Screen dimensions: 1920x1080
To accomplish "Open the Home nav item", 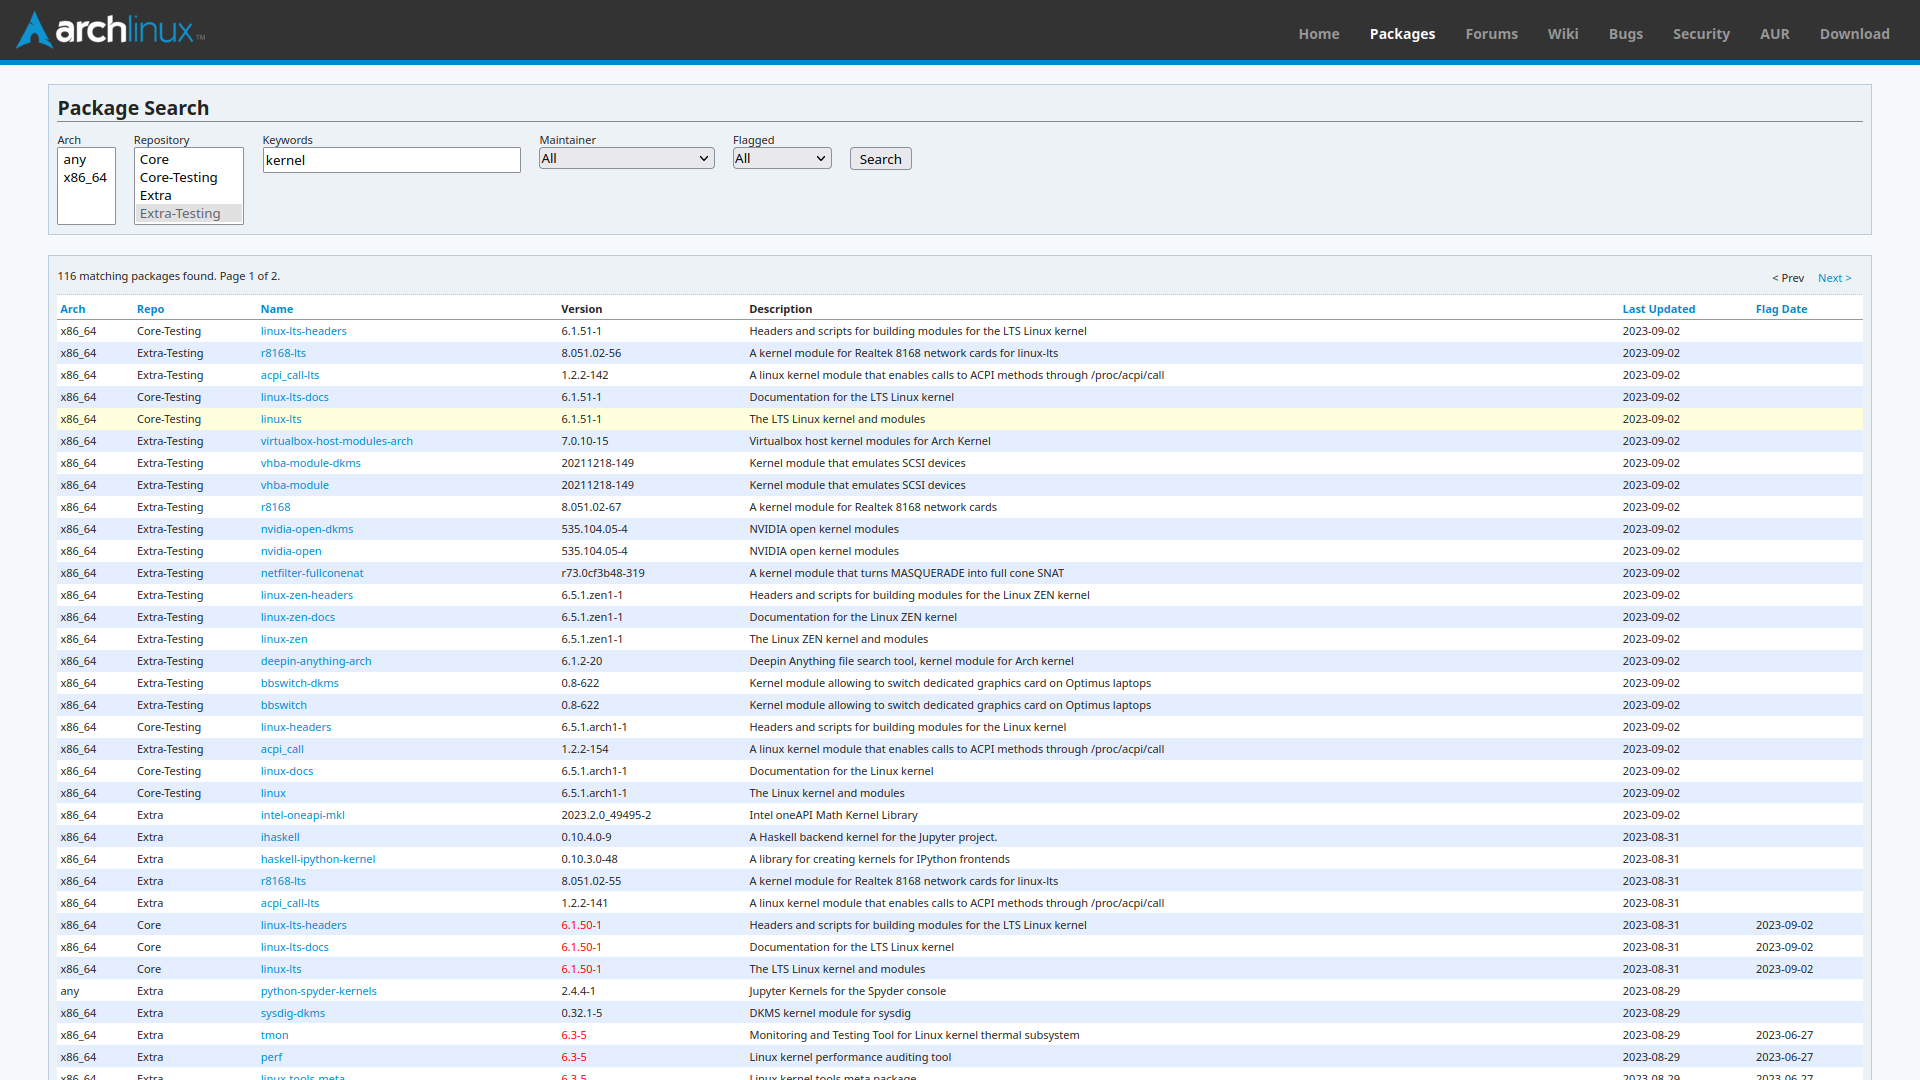I will tap(1318, 34).
